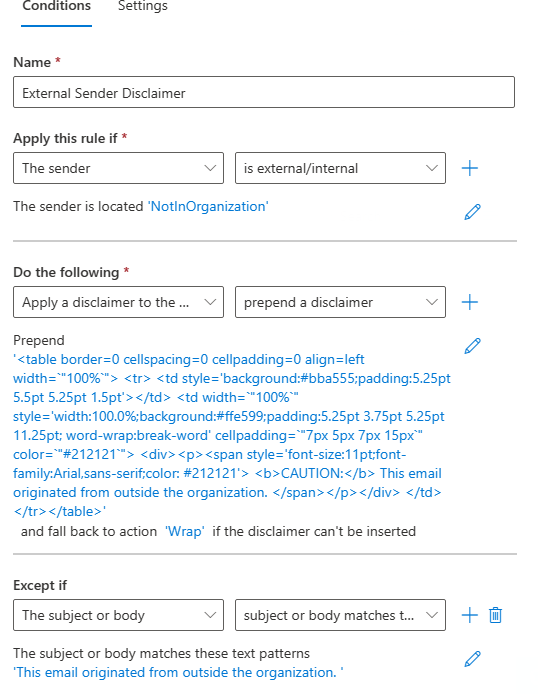Edit the prepend disclaimer text pencil icon

[x=472, y=346]
